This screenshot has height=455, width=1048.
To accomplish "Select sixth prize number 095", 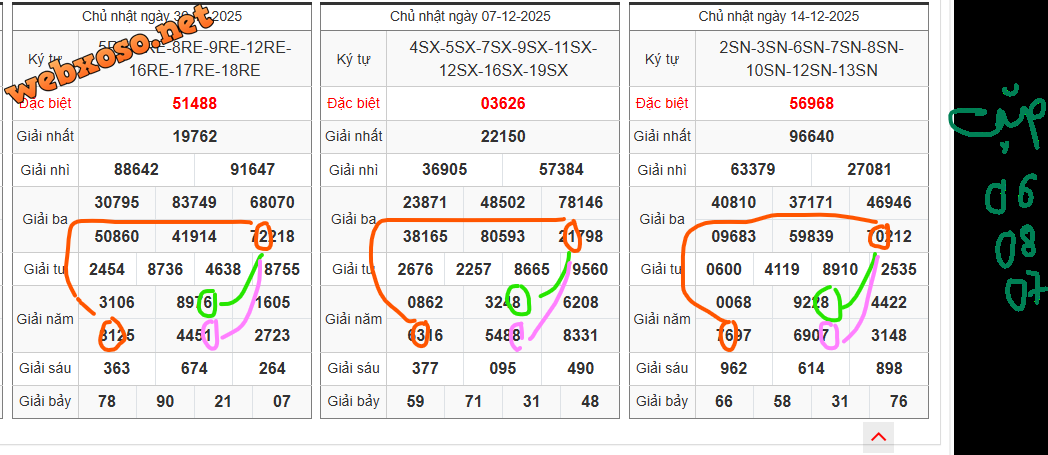I will (503, 368).
